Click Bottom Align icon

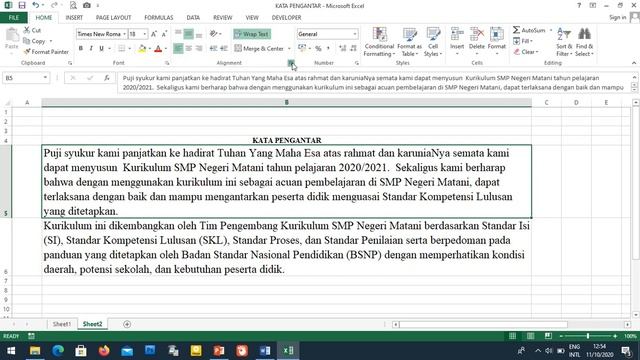[x=199, y=34]
